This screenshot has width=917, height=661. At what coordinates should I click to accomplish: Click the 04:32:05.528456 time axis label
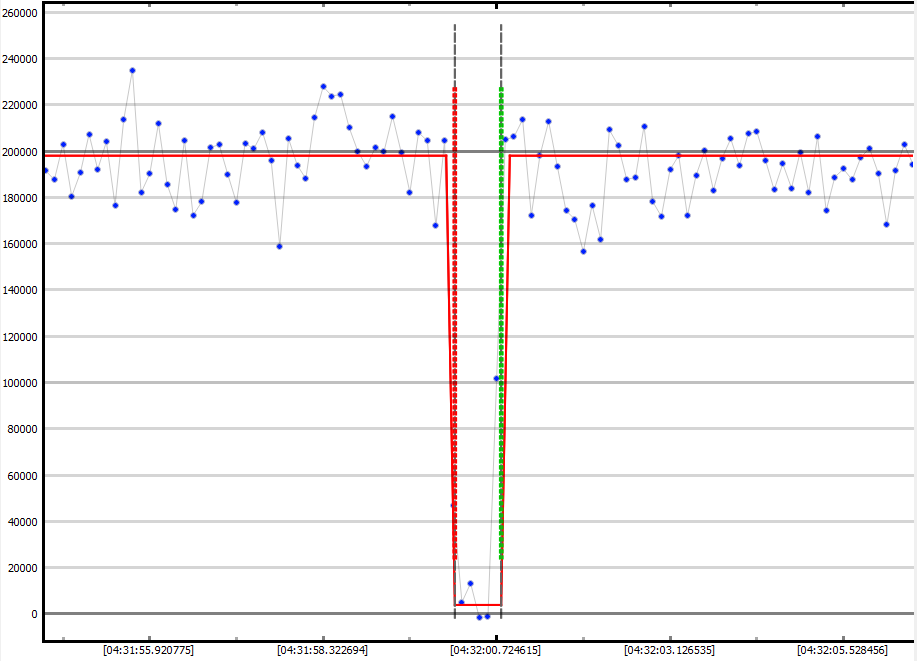pyautogui.click(x=843, y=650)
